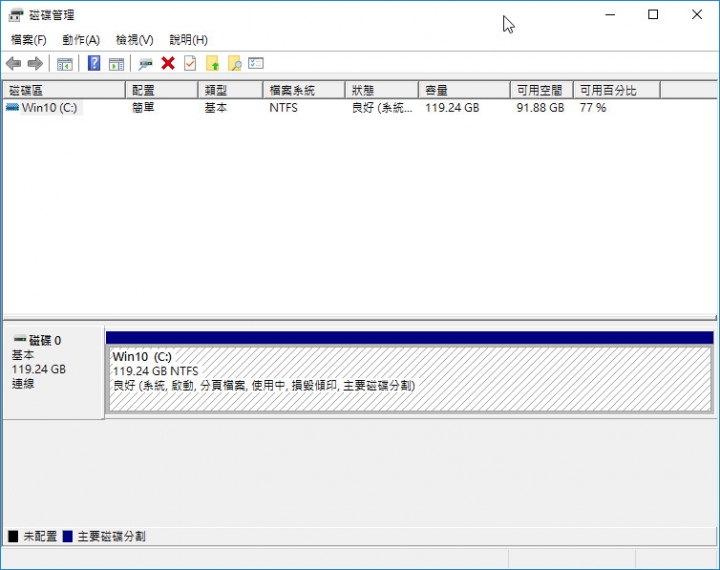Click the red X delete icon

168,63
